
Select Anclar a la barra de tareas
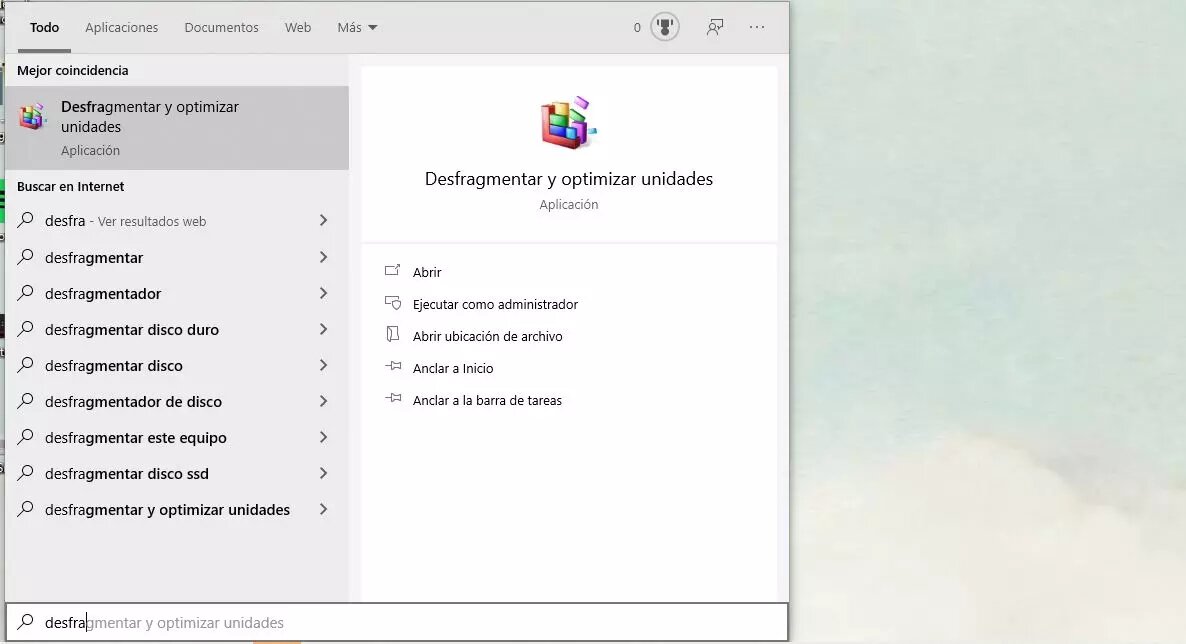click(487, 400)
